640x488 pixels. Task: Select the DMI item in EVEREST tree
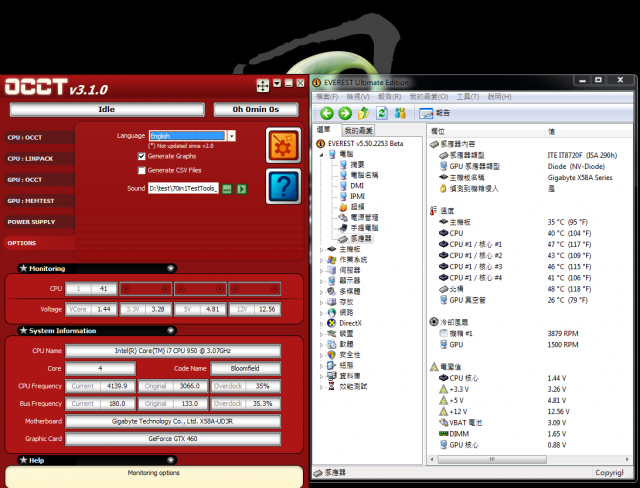pos(357,186)
